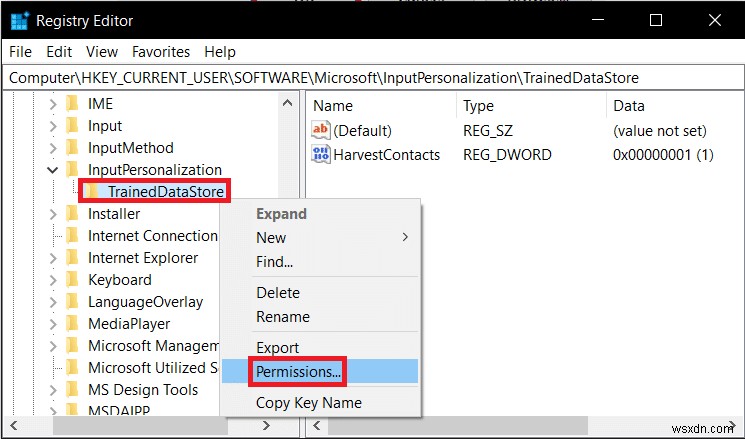This screenshot has height=439, width=745.
Task: Select the HarvestContacts value name
Action: tap(387, 154)
